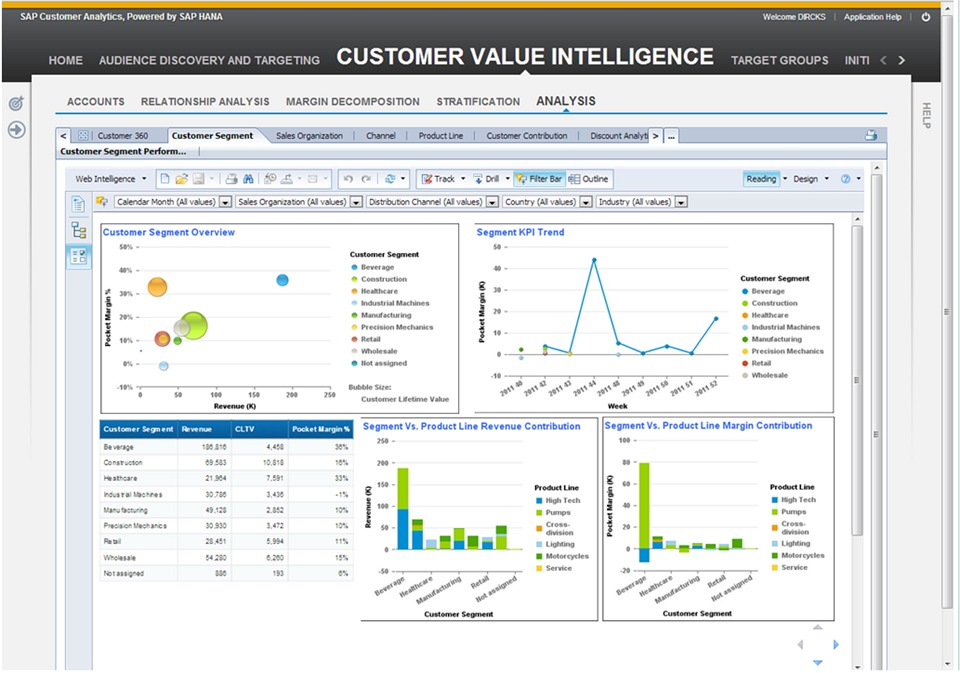Viewport: 960px width, 673px height.
Task: Click the Beverage row in the table
Action: point(226,447)
